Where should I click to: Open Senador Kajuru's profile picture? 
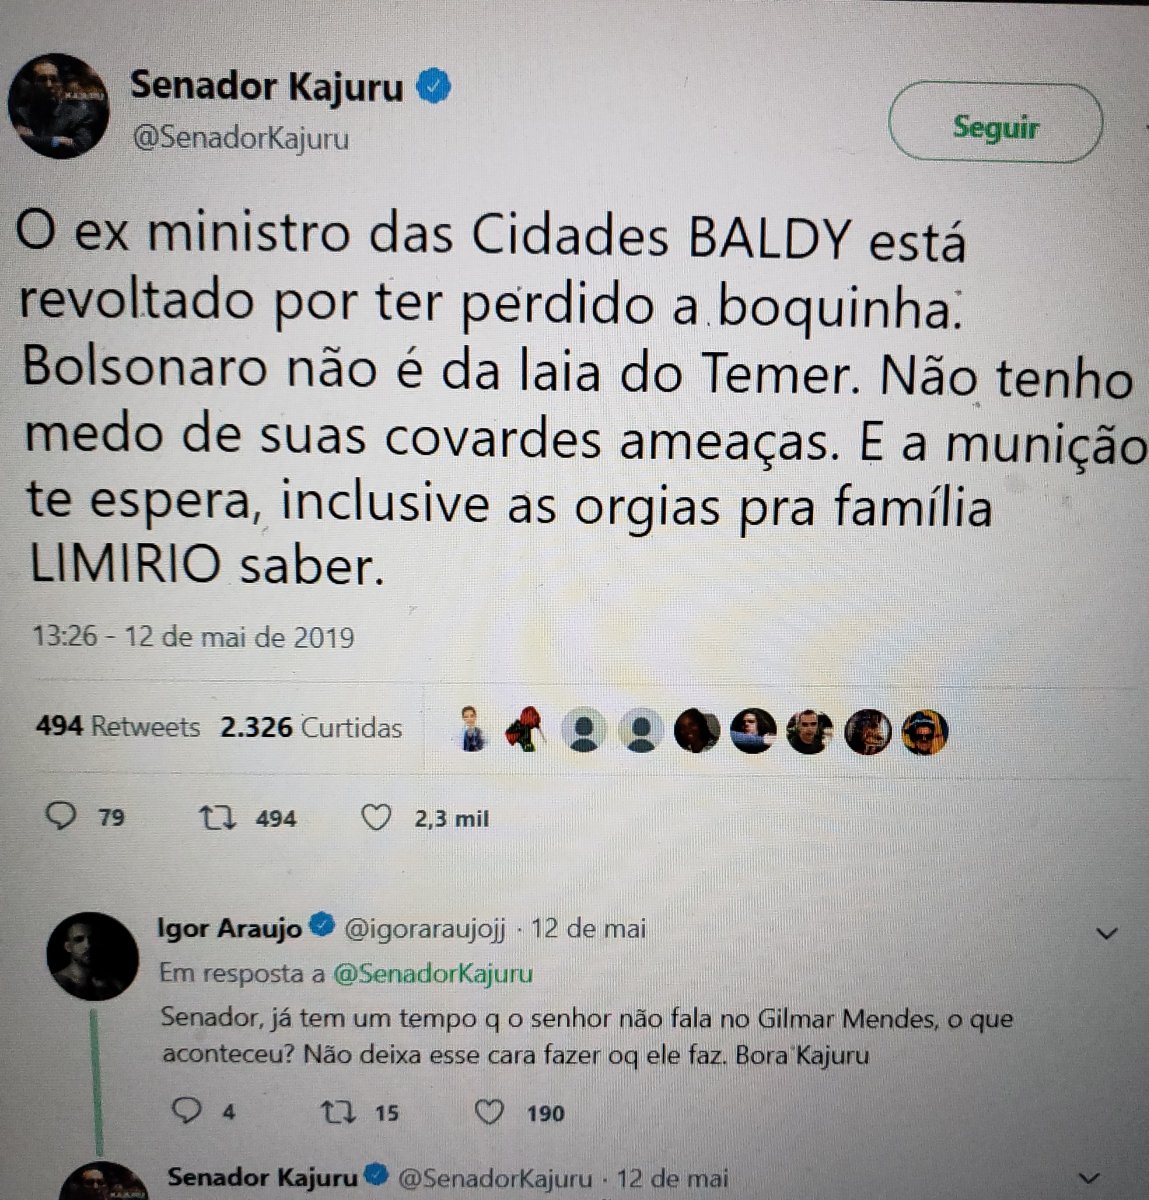(57, 106)
